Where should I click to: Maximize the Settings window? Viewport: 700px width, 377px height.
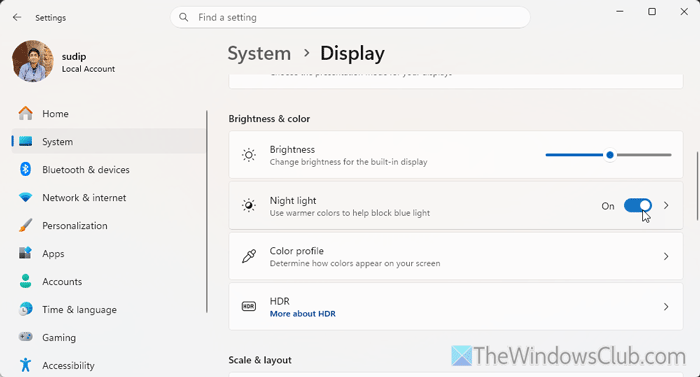(x=652, y=12)
